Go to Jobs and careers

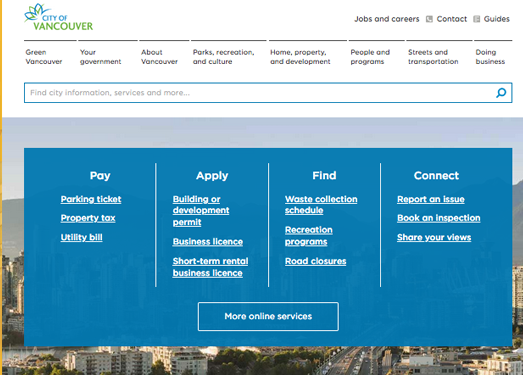387,19
